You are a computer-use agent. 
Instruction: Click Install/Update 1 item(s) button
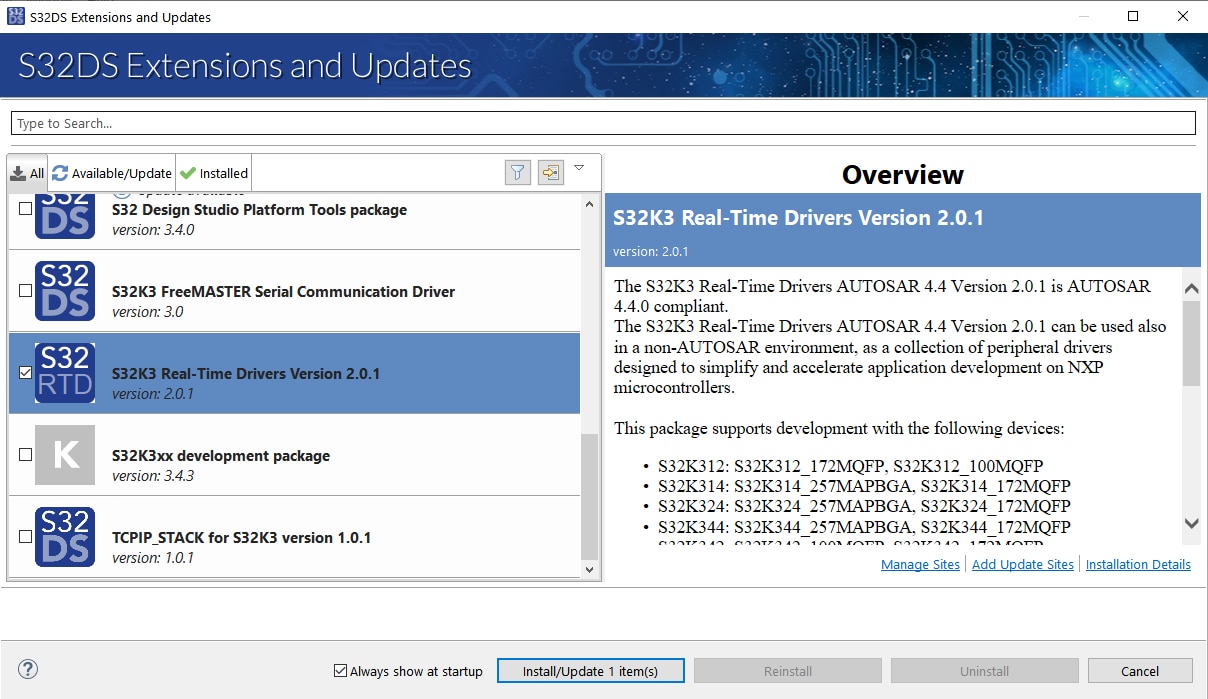click(590, 671)
